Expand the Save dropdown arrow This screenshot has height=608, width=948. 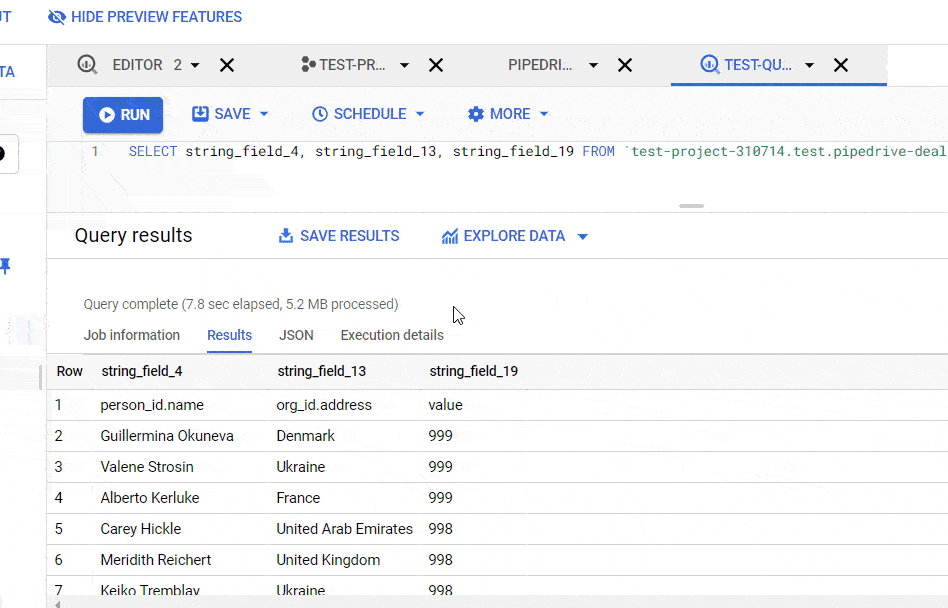(x=264, y=114)
